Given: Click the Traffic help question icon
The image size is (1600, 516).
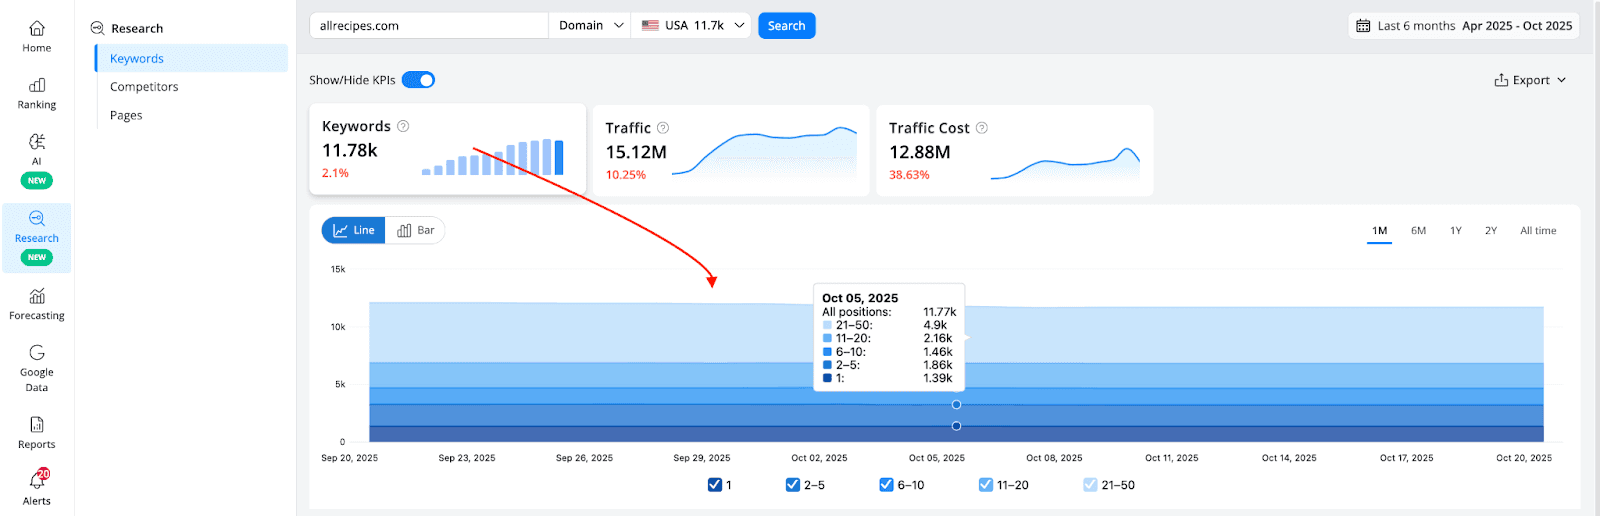Looking at the screenshot, I should click(663, 128).
